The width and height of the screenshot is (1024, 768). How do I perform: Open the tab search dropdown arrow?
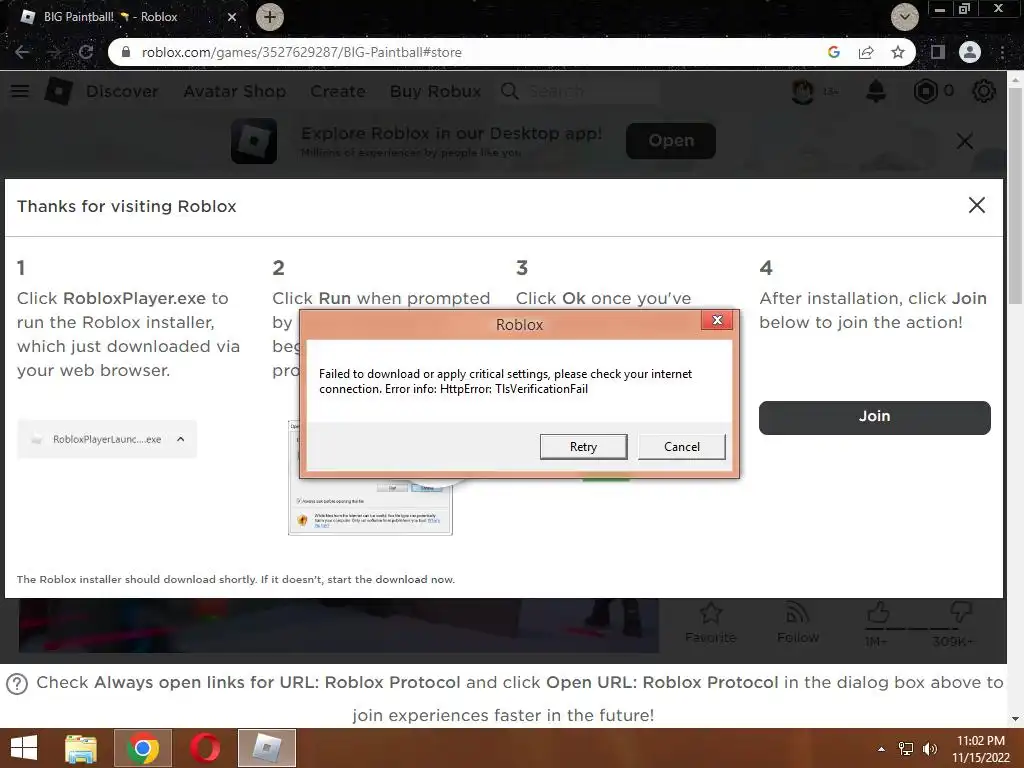tap(904, 17)
